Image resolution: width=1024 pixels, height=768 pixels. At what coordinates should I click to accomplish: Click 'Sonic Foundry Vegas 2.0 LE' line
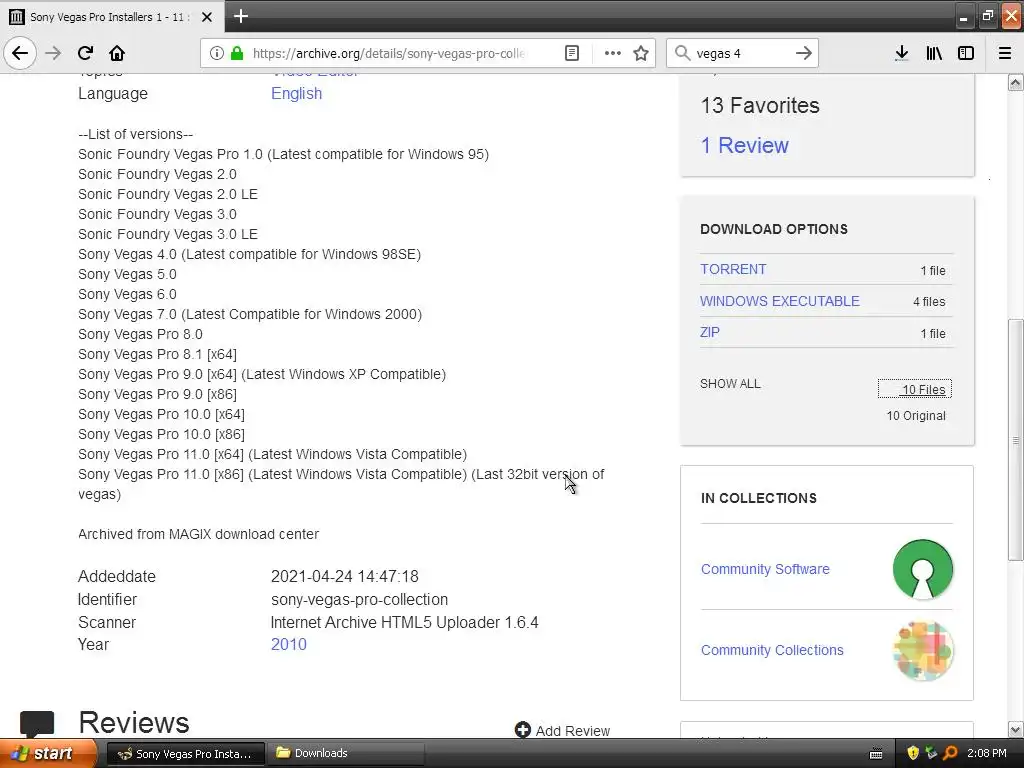[x=168, y=194]
